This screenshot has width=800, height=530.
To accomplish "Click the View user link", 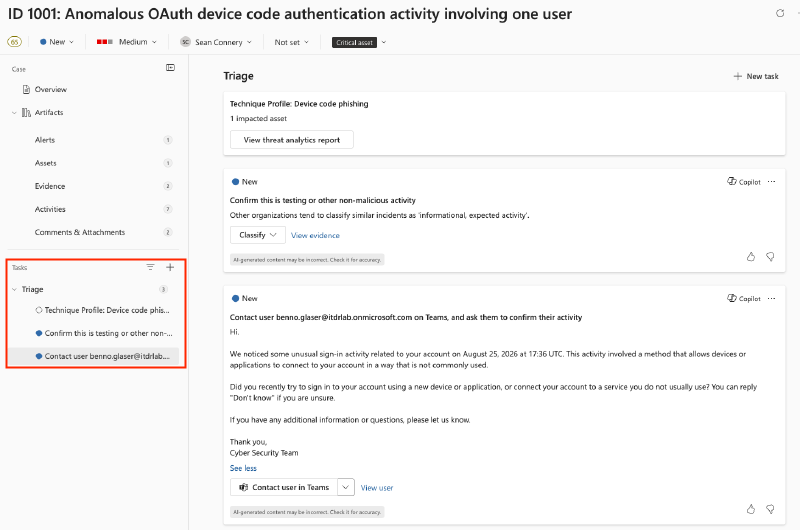I will tap(377, 488).
